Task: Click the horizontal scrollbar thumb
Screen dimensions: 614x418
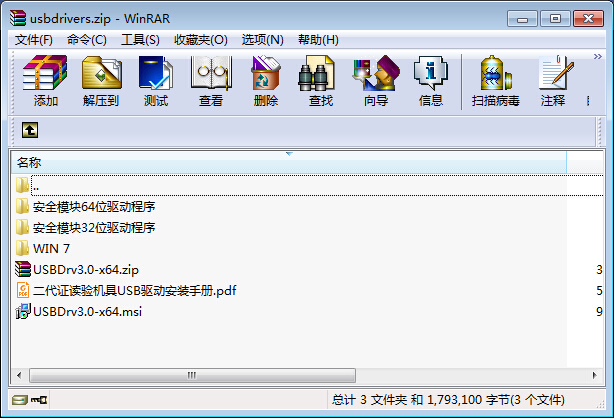Action: pyautogui.click(x=192, y=375)
